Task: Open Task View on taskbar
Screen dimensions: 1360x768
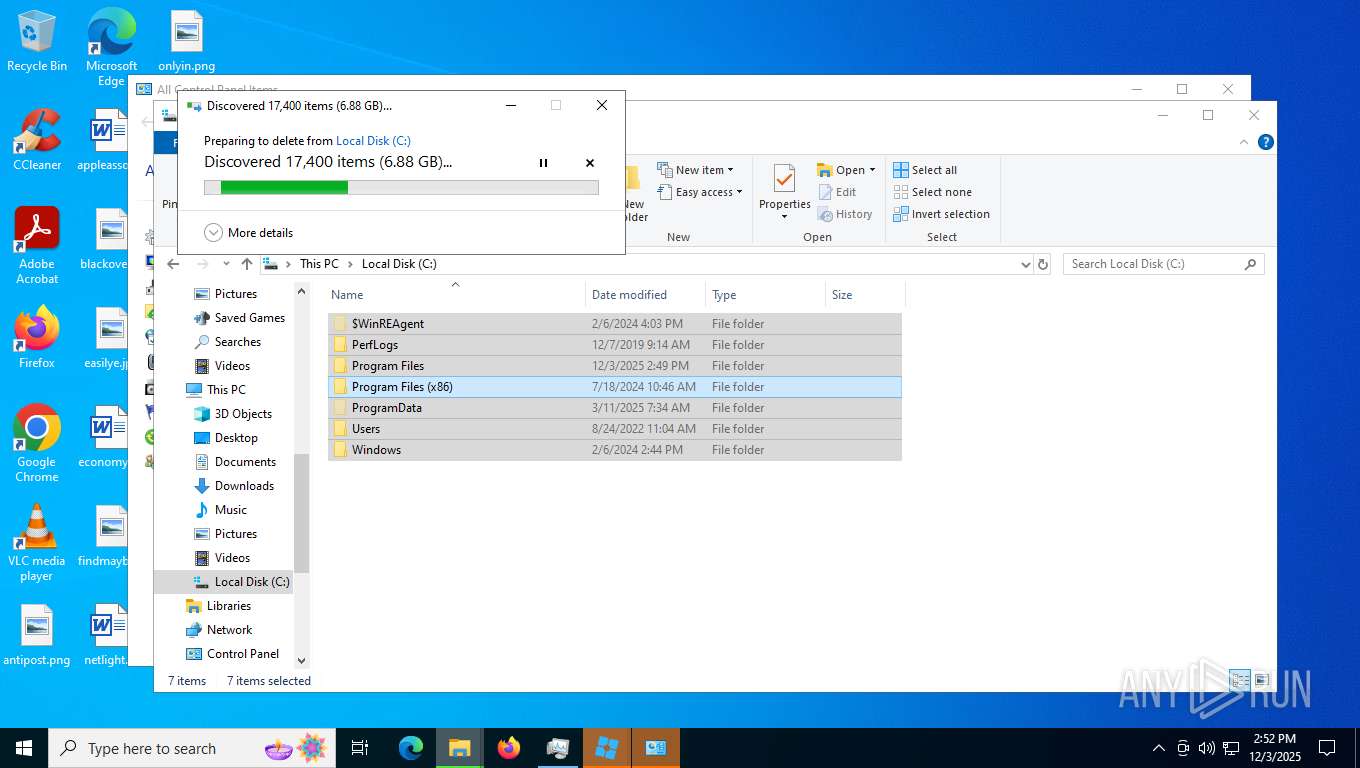Action: click(360, 748)
